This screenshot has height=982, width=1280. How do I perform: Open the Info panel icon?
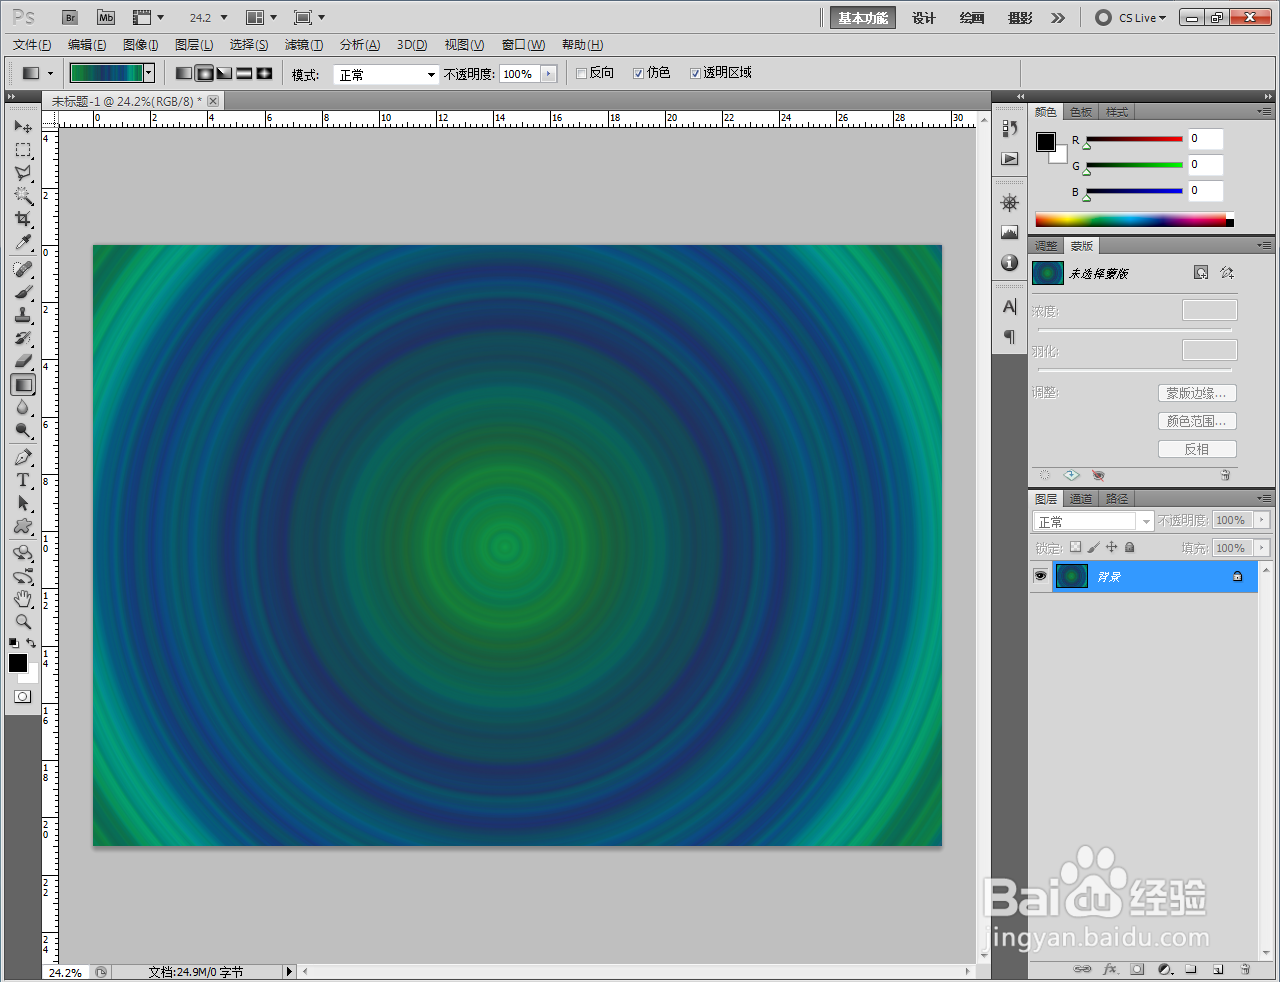[x=1010, y=263]
